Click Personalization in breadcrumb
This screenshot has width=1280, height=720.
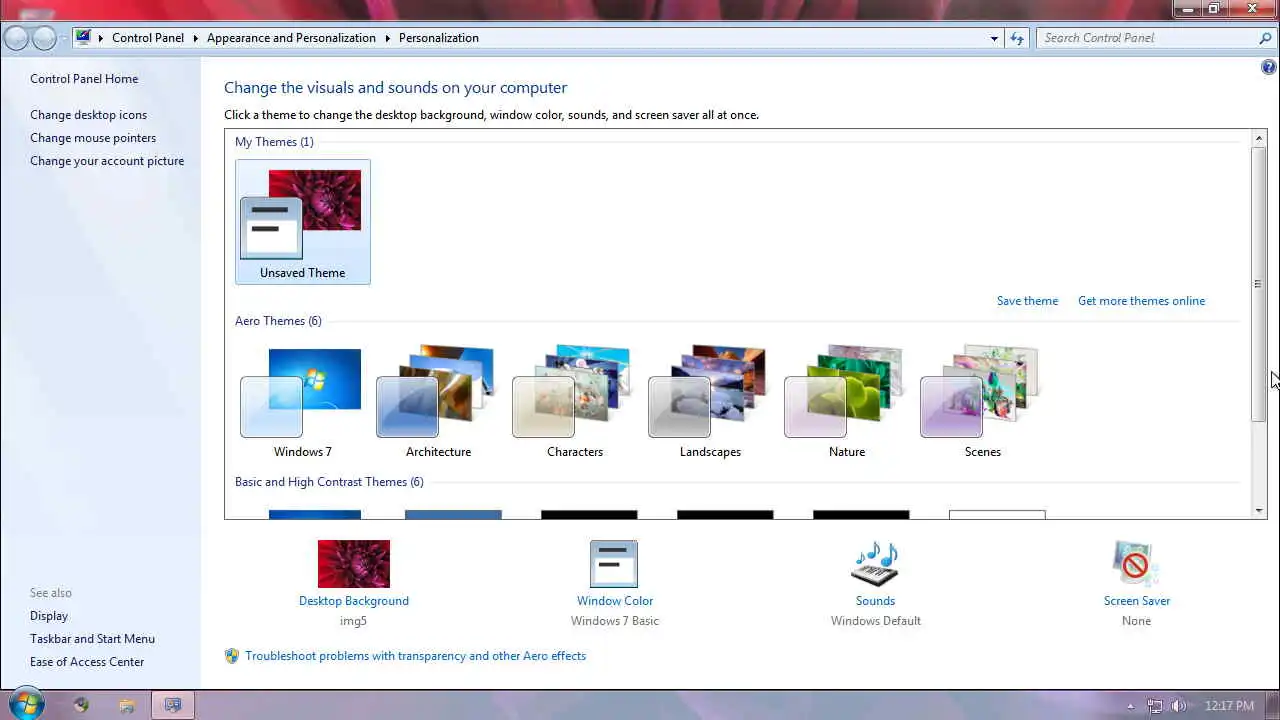[439, 38]
